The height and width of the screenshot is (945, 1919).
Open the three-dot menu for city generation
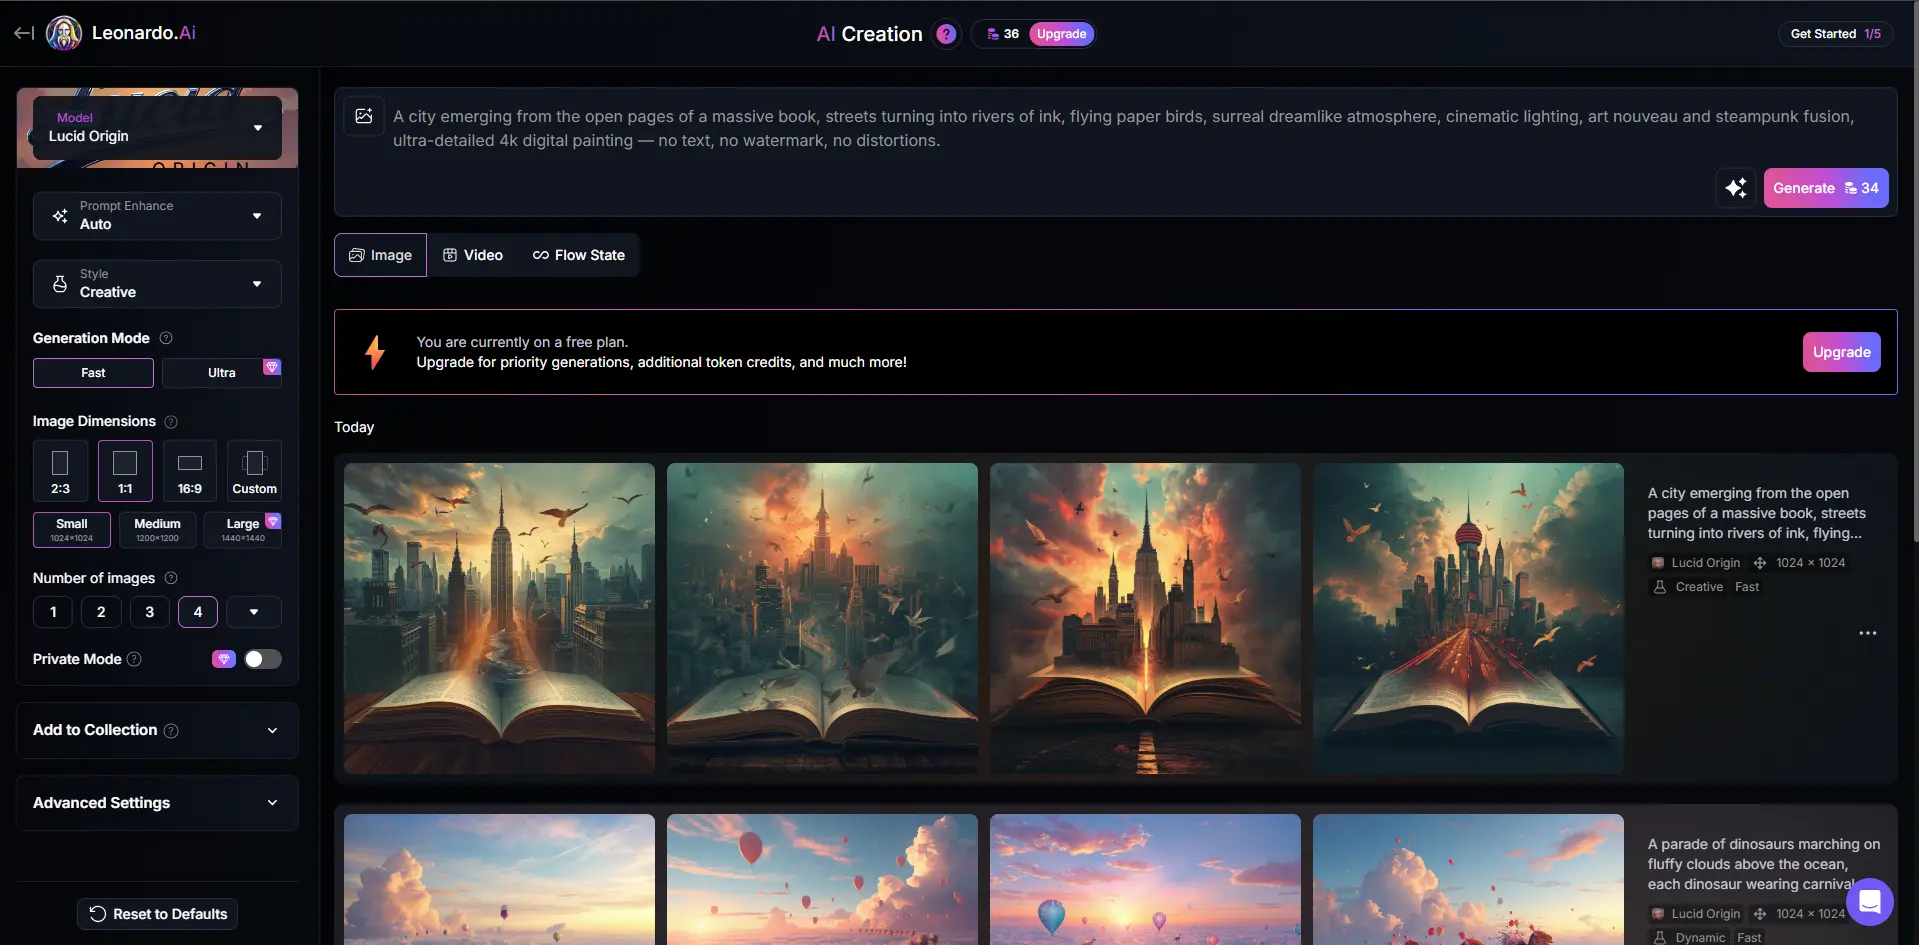(x=1867, y=633)
